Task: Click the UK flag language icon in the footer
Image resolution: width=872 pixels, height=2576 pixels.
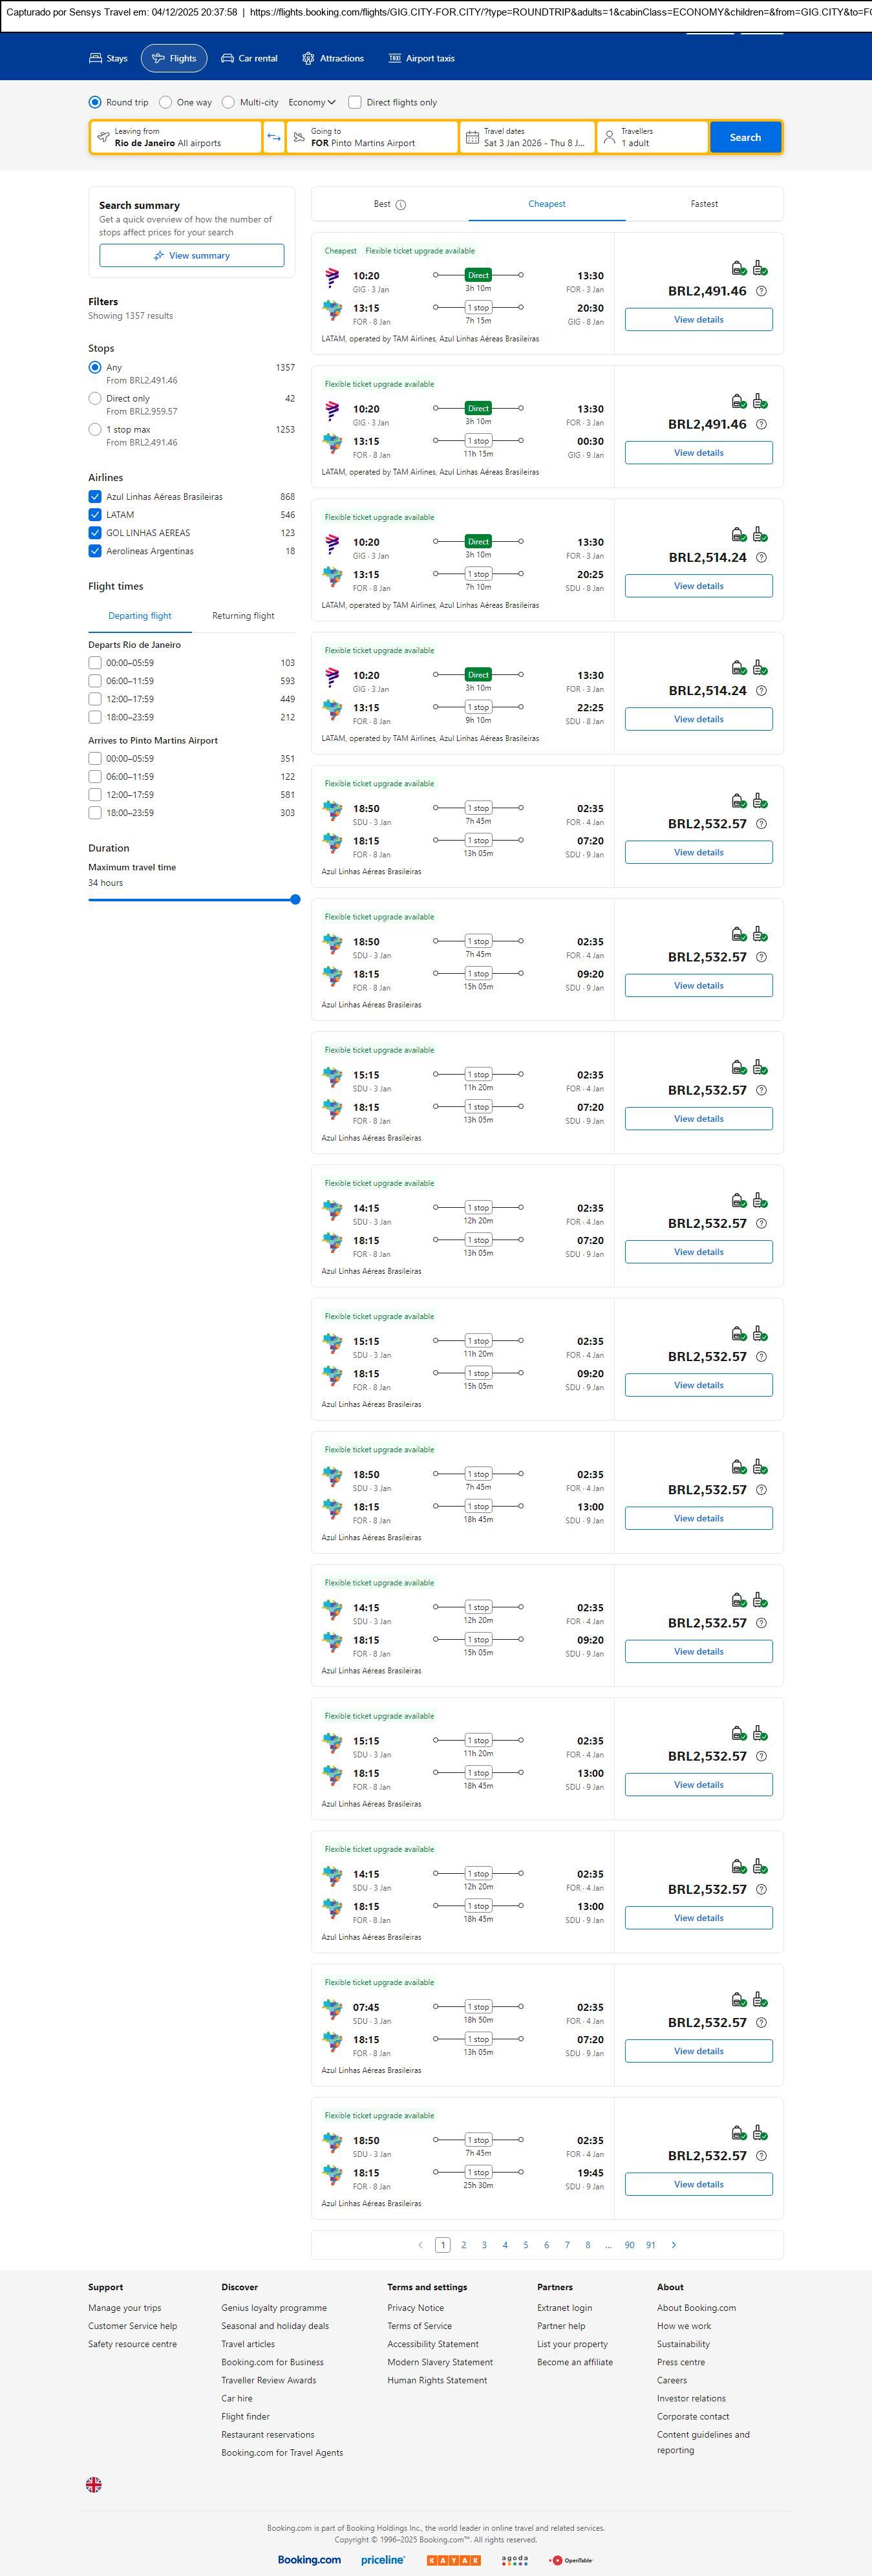Action: pos(94,2484)
